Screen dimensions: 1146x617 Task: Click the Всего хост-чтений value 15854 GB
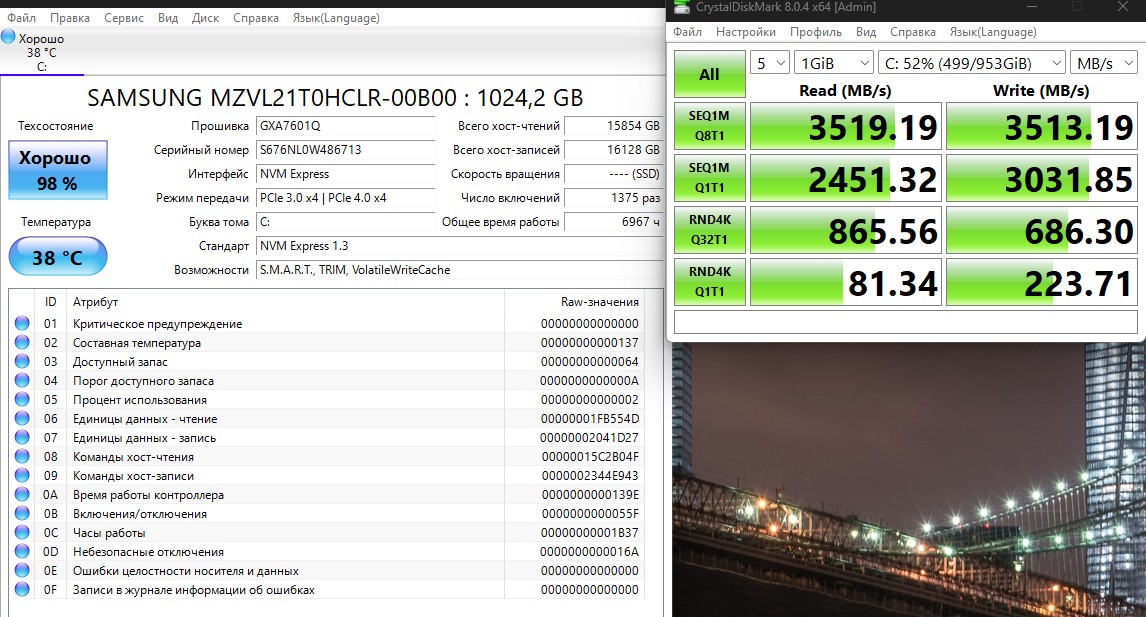pos(614,126)
